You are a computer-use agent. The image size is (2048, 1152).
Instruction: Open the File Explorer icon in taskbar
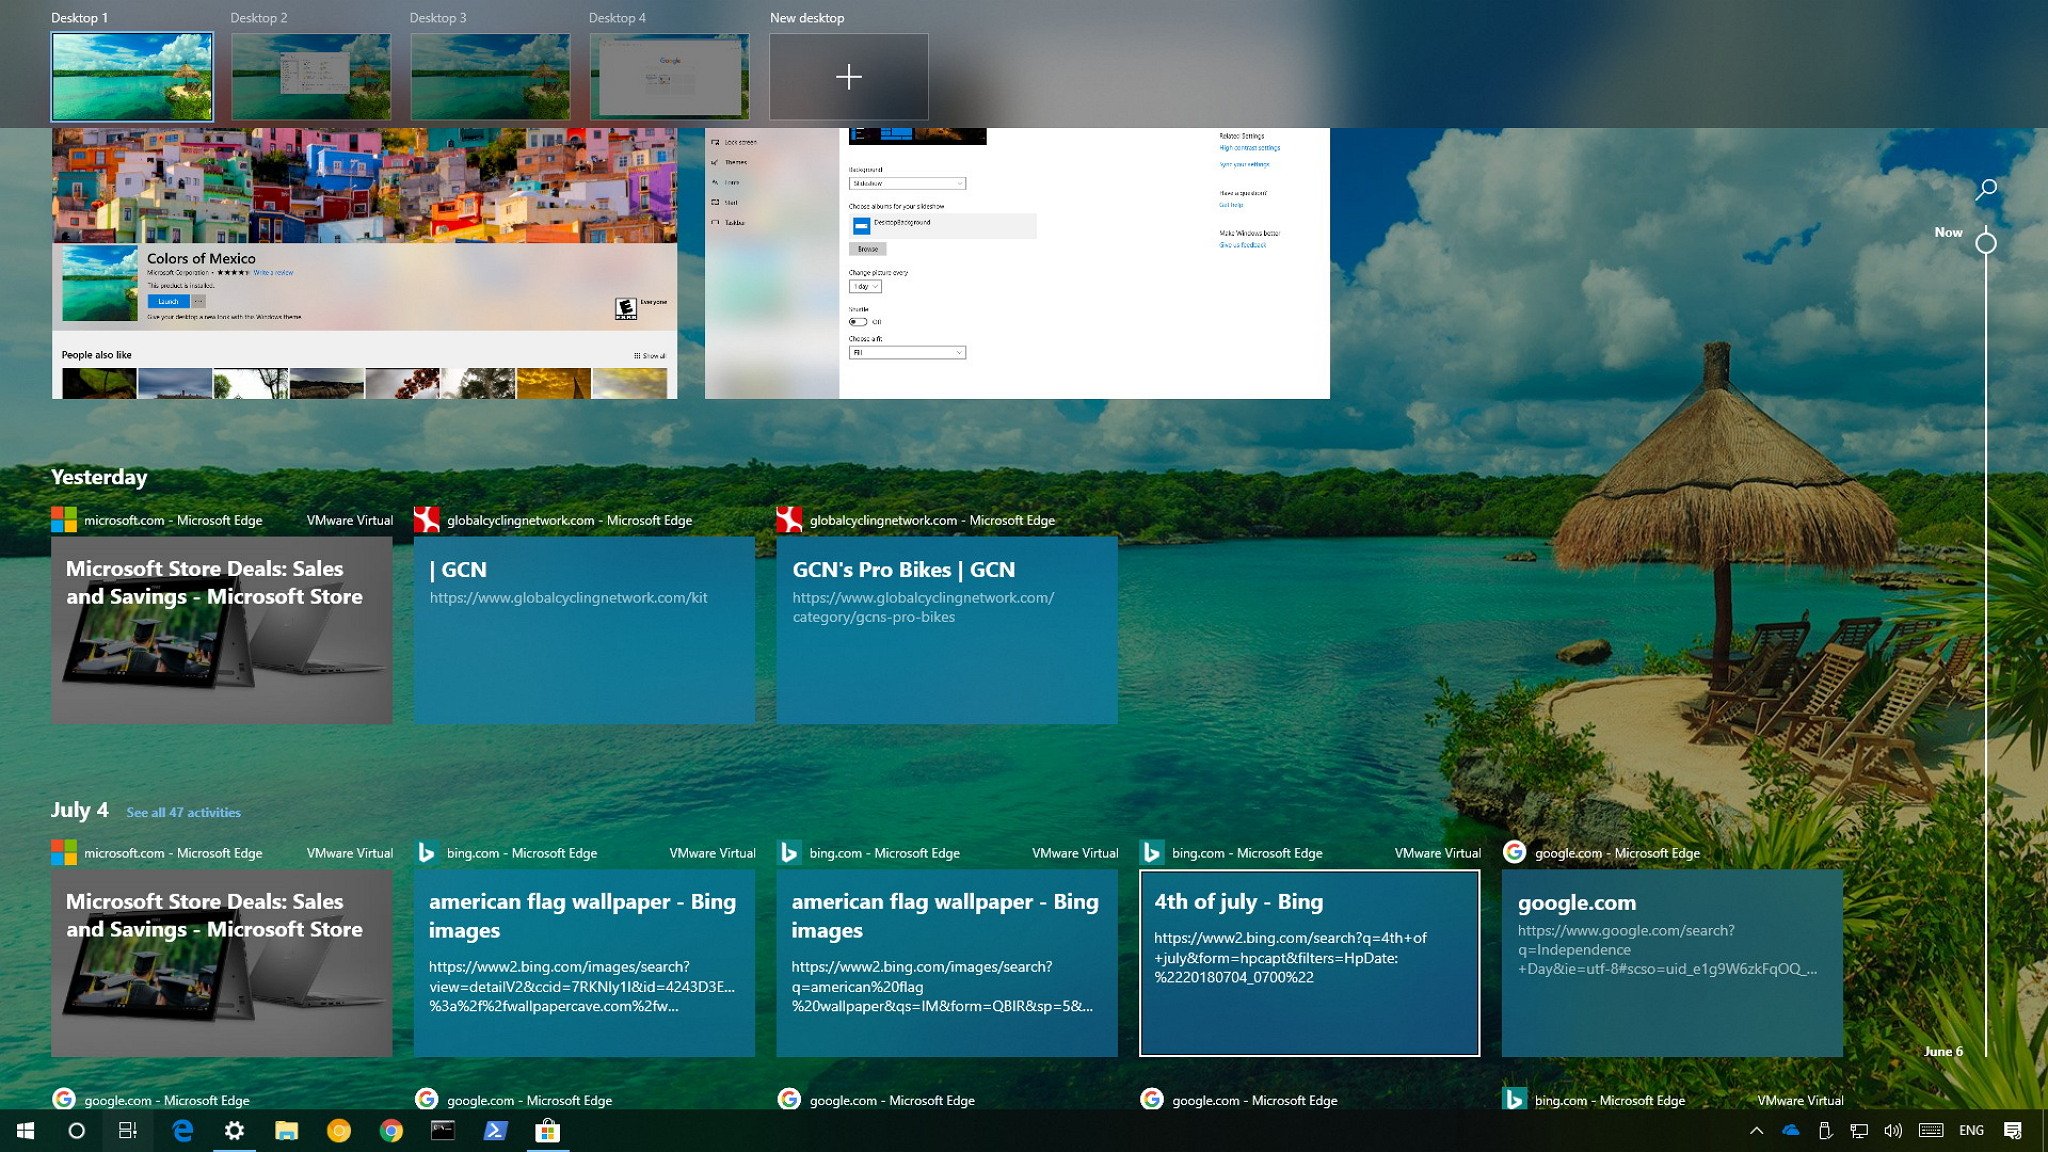(x=286, y=1131)
